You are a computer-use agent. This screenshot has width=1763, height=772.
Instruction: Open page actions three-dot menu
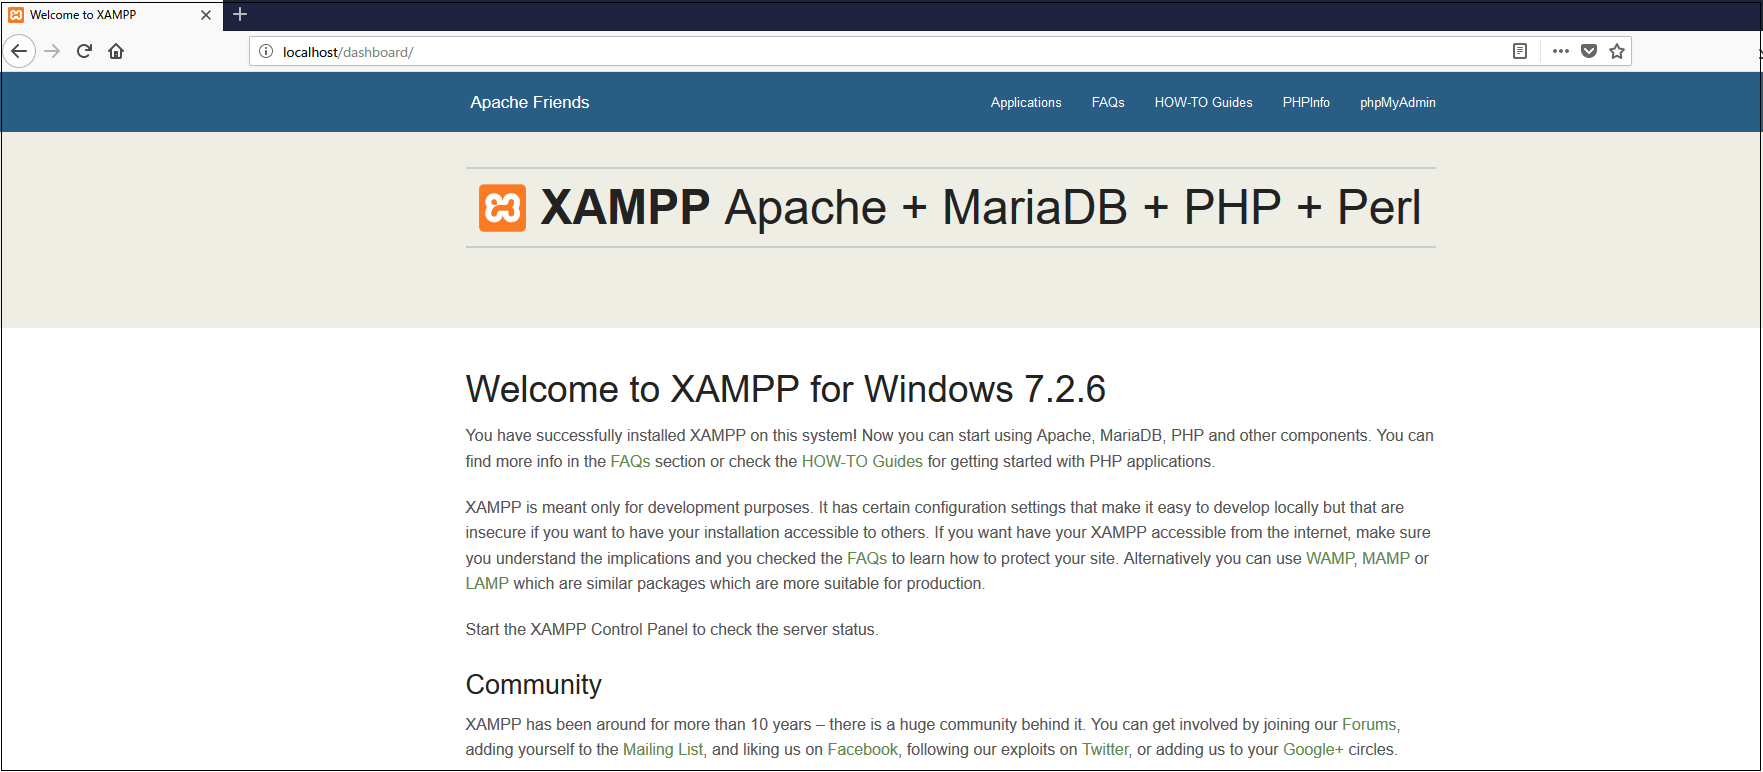point(1560,51)
